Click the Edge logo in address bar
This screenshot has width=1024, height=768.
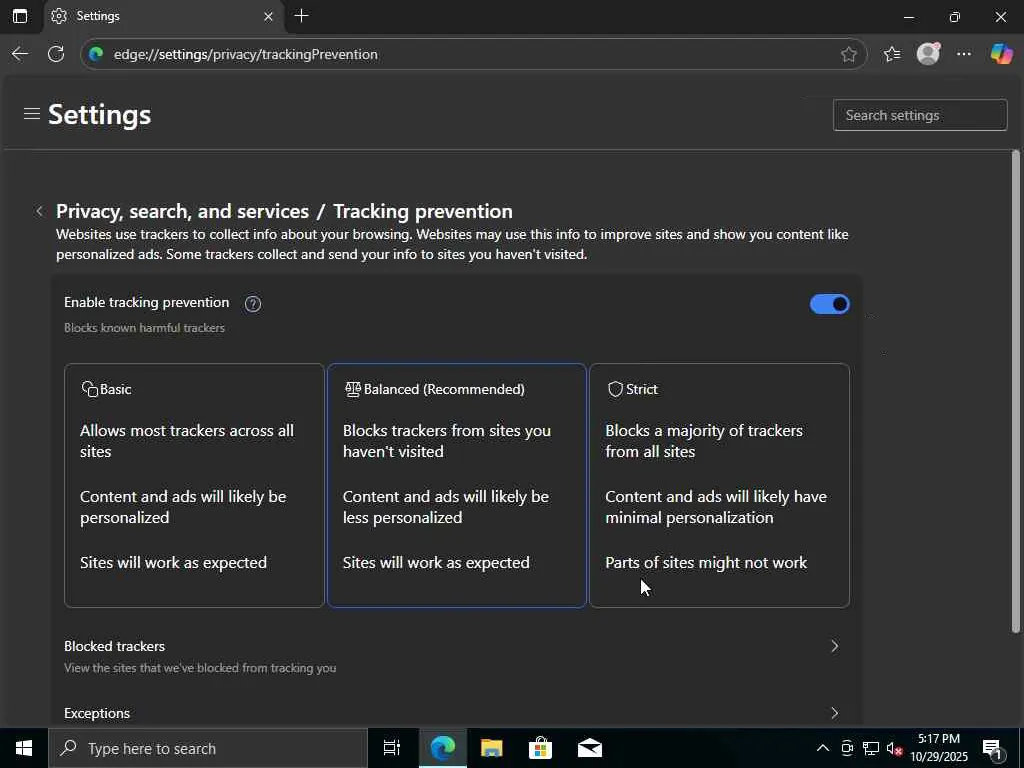pos(96,54)
